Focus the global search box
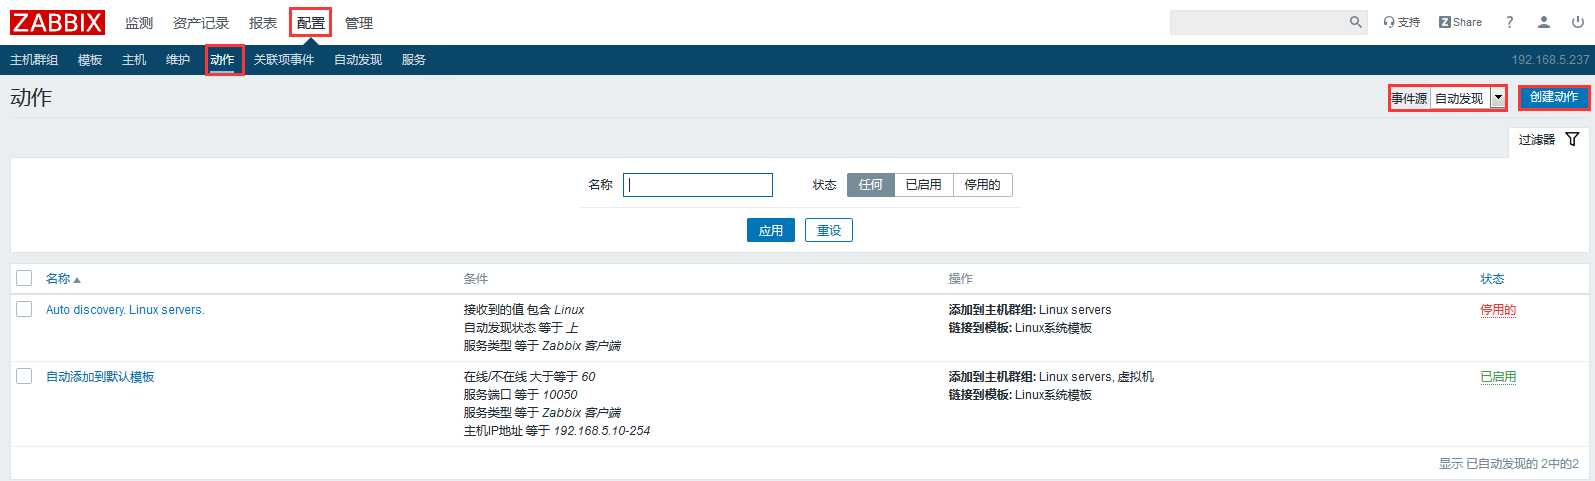The height and width of the screenshot is (481, 1595). [1258, 22]
